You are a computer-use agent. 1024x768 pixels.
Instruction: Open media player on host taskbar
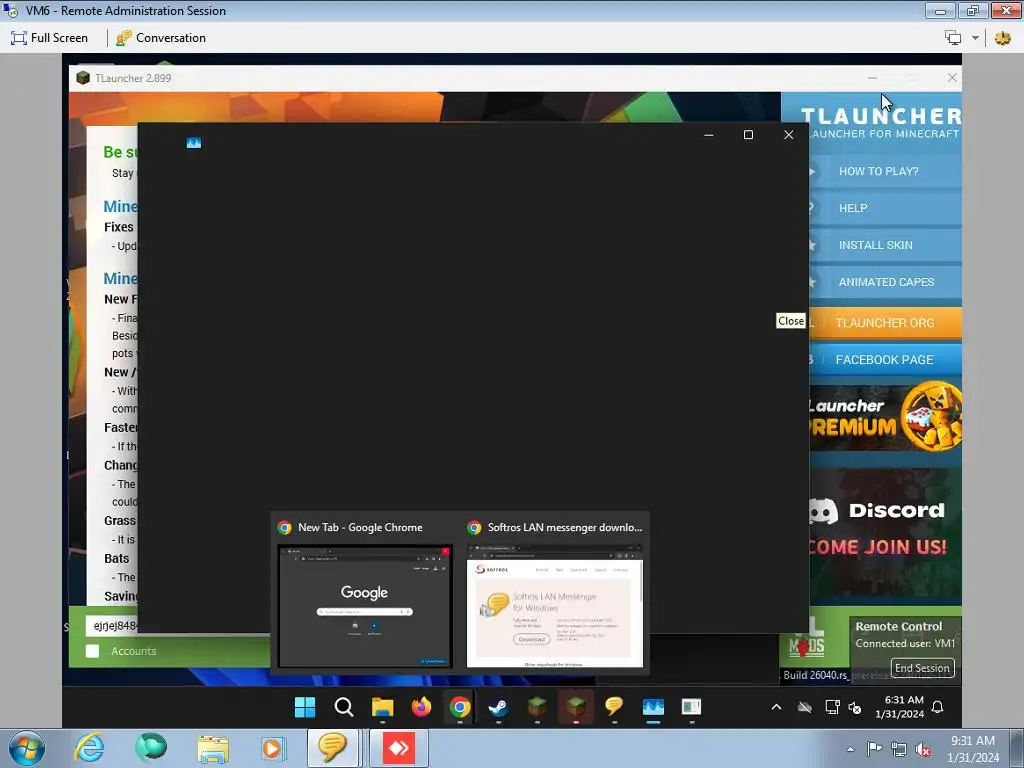pyautogui.click(x=272, y=748)
